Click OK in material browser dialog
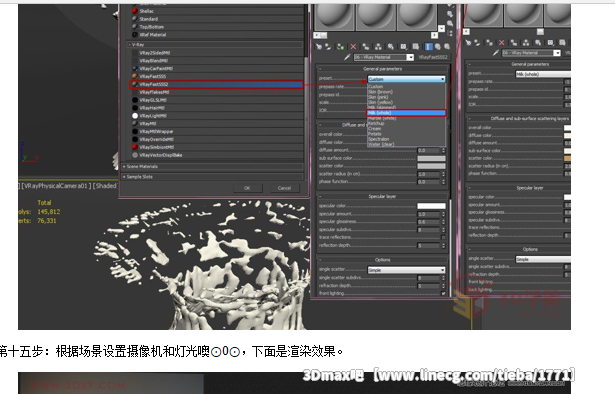Screen dimensions: 615x394 point(247,188)
